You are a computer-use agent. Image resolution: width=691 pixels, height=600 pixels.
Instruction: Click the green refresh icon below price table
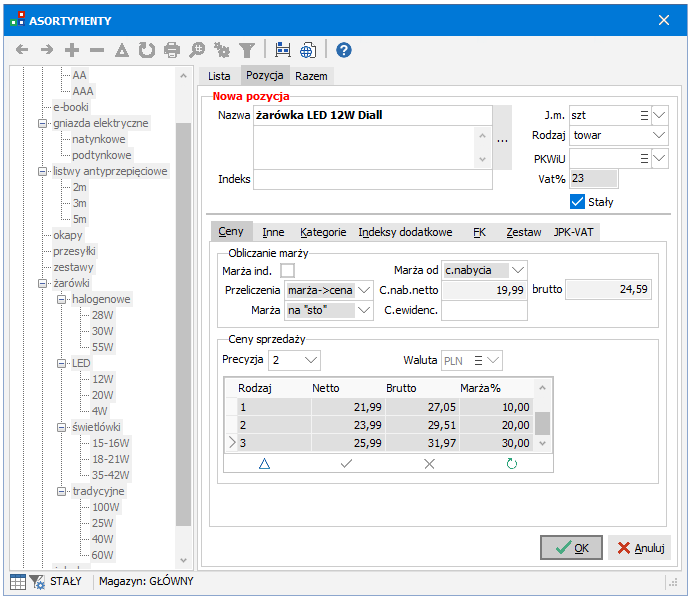click(512, 464)
